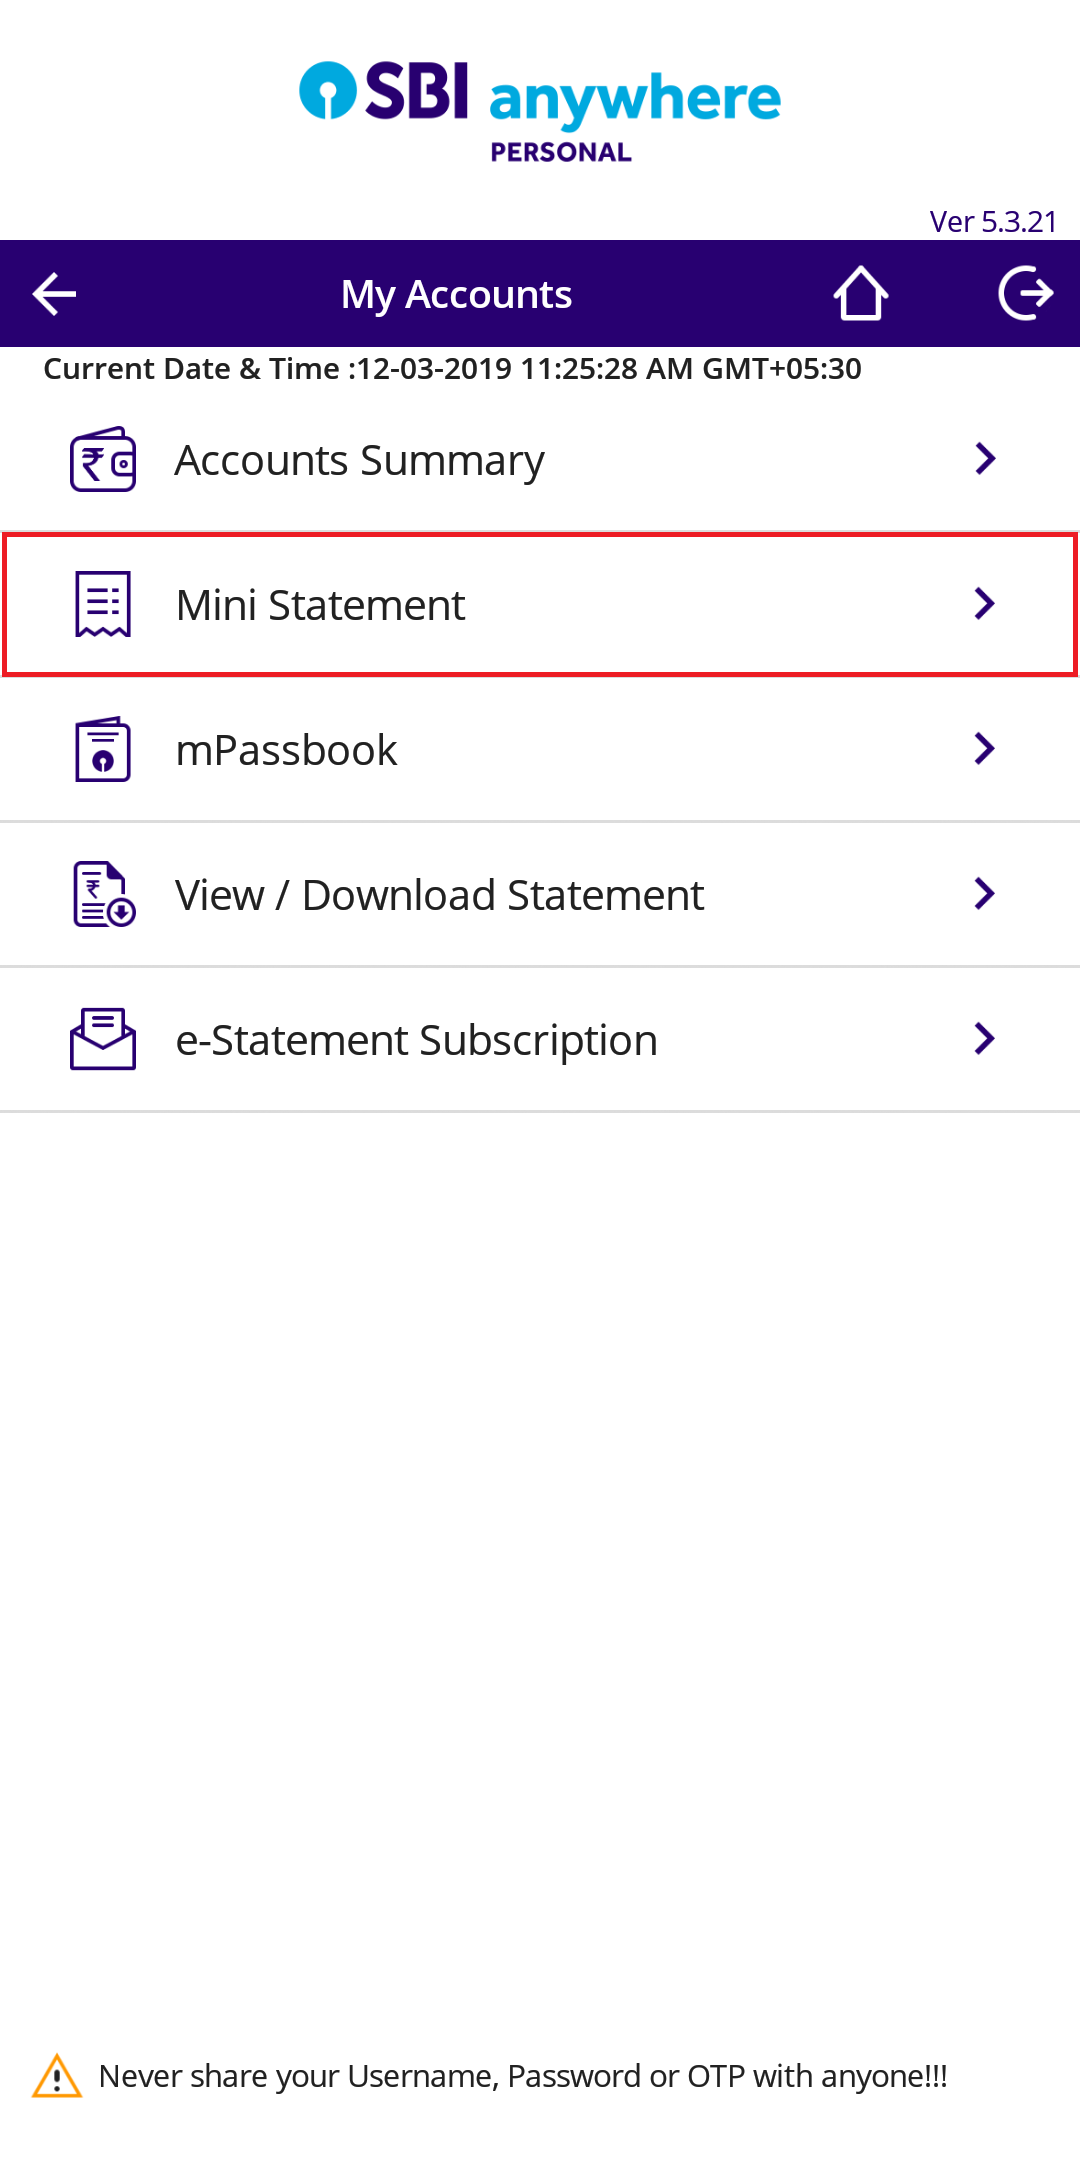
Task: Click the View / Download Statement chevron
Action: [985, 894]
